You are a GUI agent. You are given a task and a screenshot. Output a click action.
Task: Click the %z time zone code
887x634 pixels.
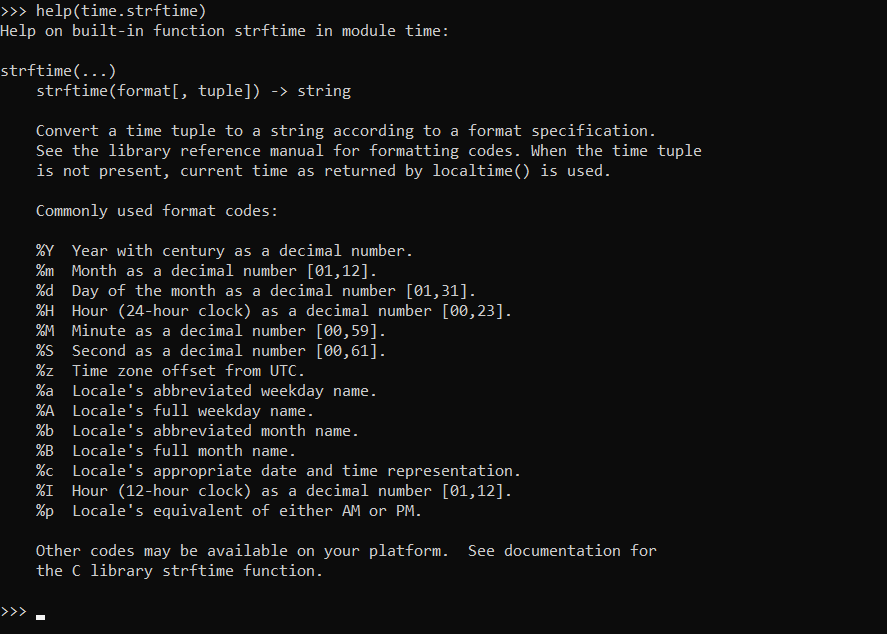[45, 371]
